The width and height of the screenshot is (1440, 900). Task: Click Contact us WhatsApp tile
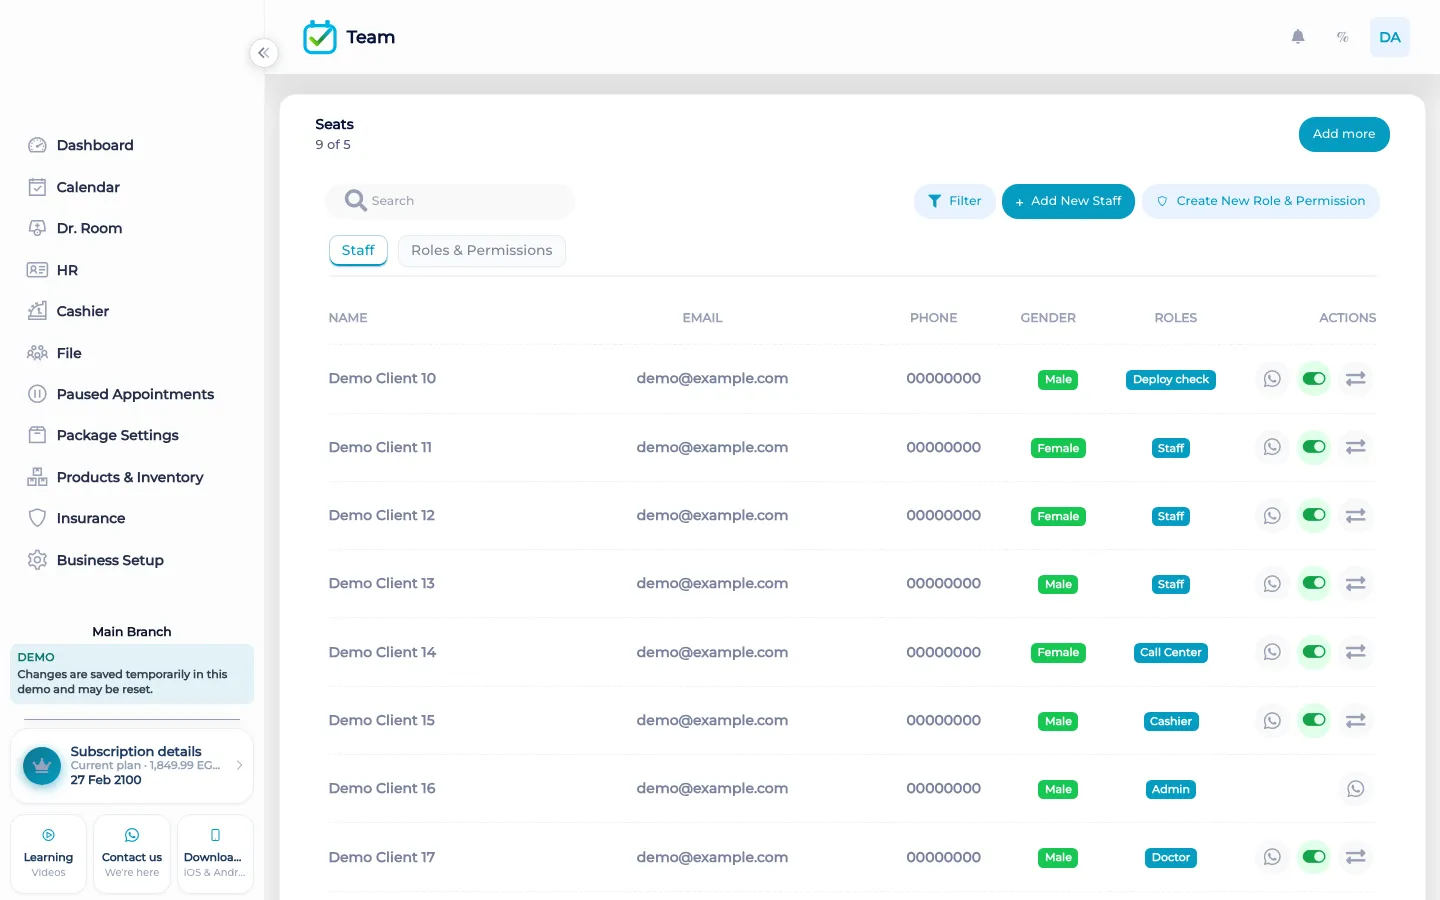coord(132,854)
